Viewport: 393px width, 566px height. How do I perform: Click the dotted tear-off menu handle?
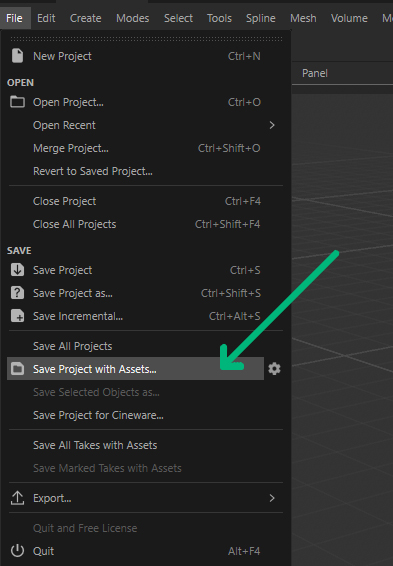(146, 39)
